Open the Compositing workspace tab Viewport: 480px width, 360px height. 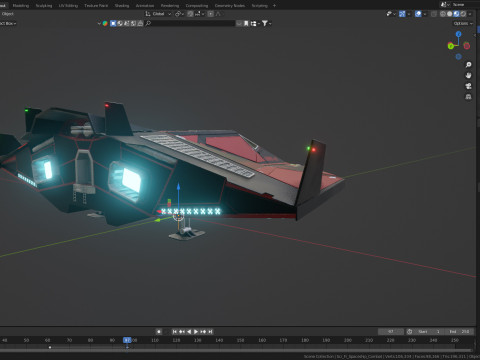(x=197, y=6)
